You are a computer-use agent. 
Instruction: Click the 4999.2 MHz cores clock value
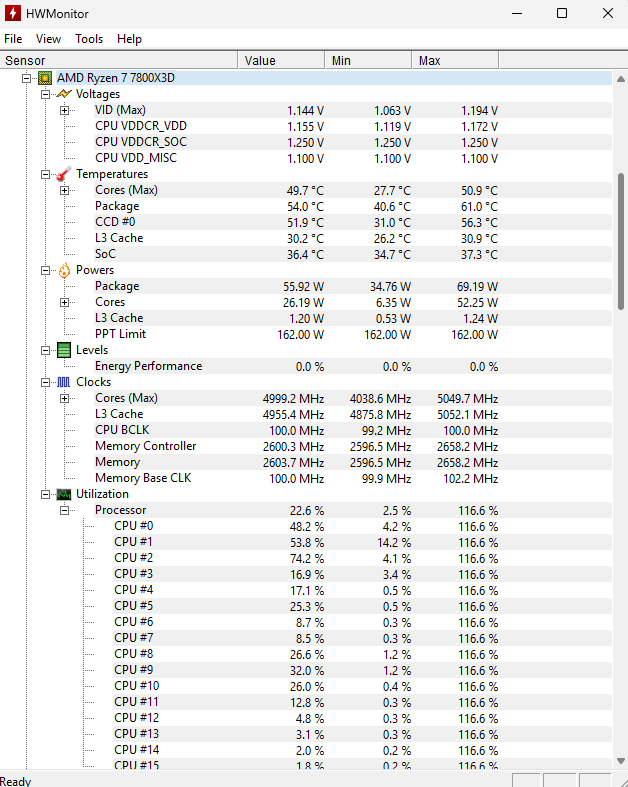(x=293, y=399)
